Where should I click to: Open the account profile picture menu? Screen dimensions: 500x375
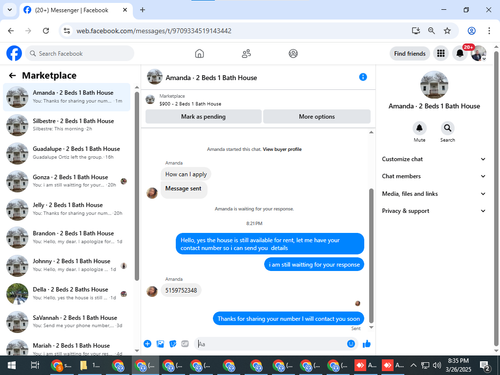coord(478,53)
